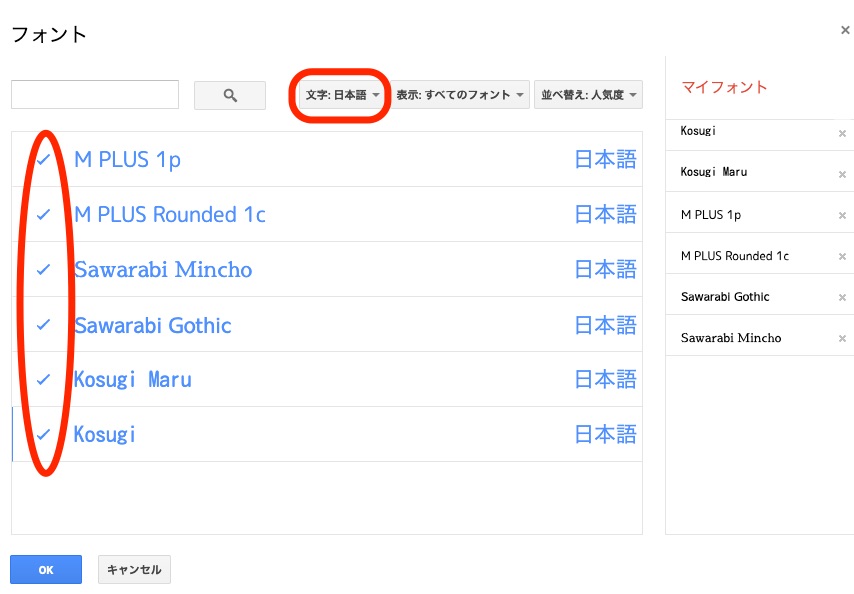Click the 日本語 sample beside Kosugi Maru
The image size is (854, 594).
tap(606, 379)
